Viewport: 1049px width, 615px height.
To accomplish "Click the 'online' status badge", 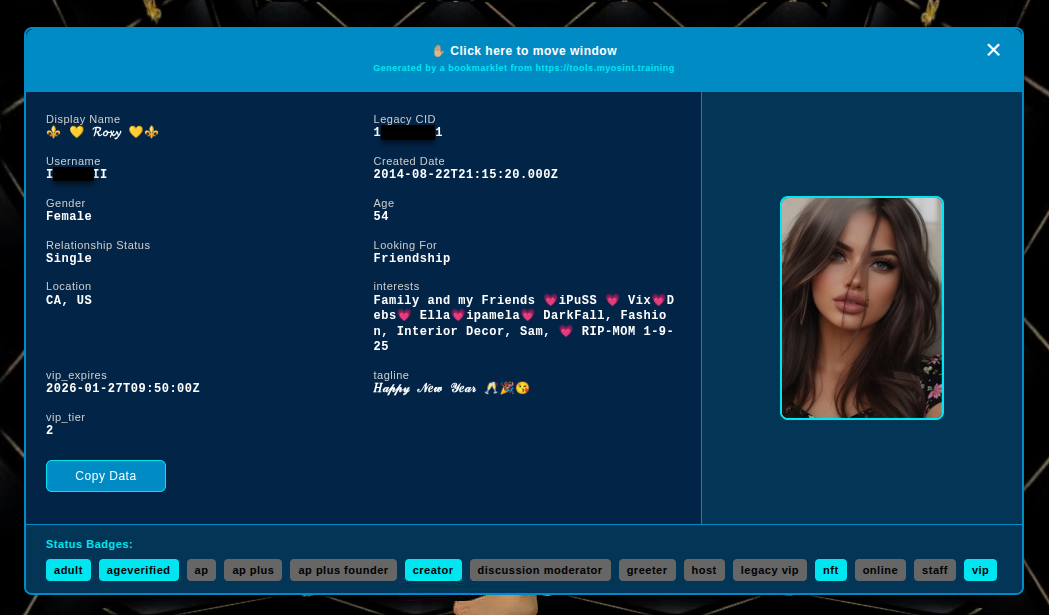I will point(880,570).
